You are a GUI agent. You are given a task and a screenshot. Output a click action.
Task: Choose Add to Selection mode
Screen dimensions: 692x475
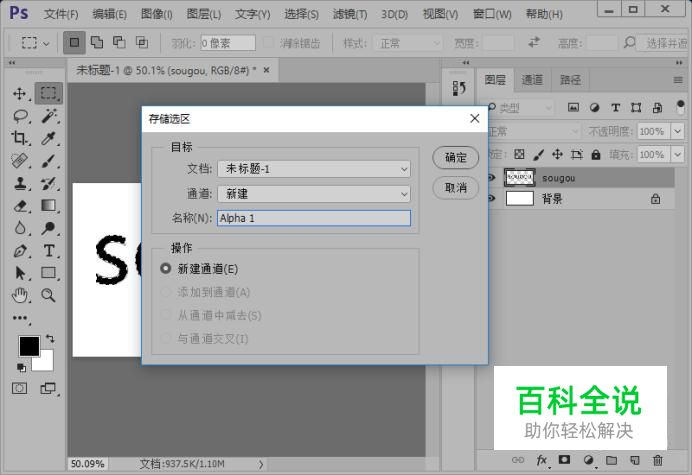point(97,42)
